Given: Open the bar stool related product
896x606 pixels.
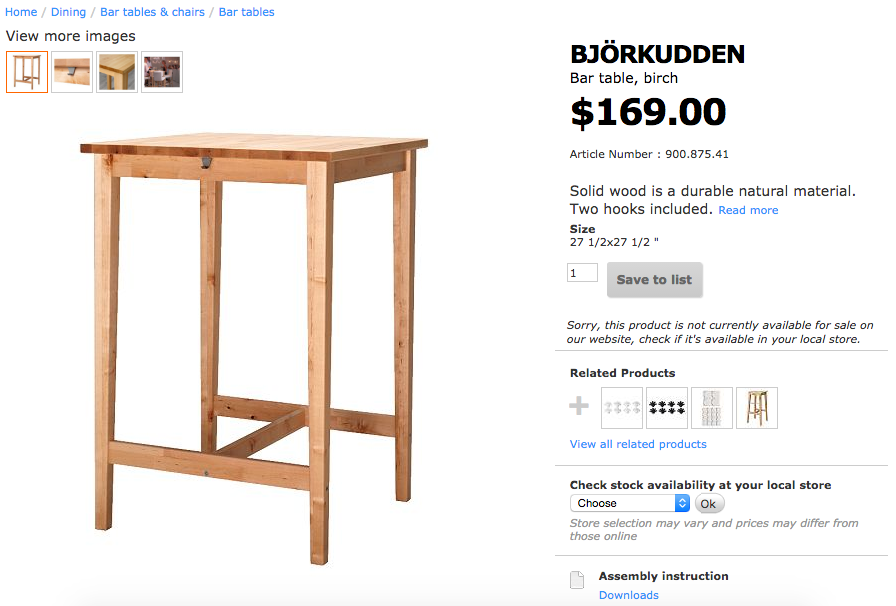Looking at the screenshot, I should pyautogui.click(x=757, y=408).
